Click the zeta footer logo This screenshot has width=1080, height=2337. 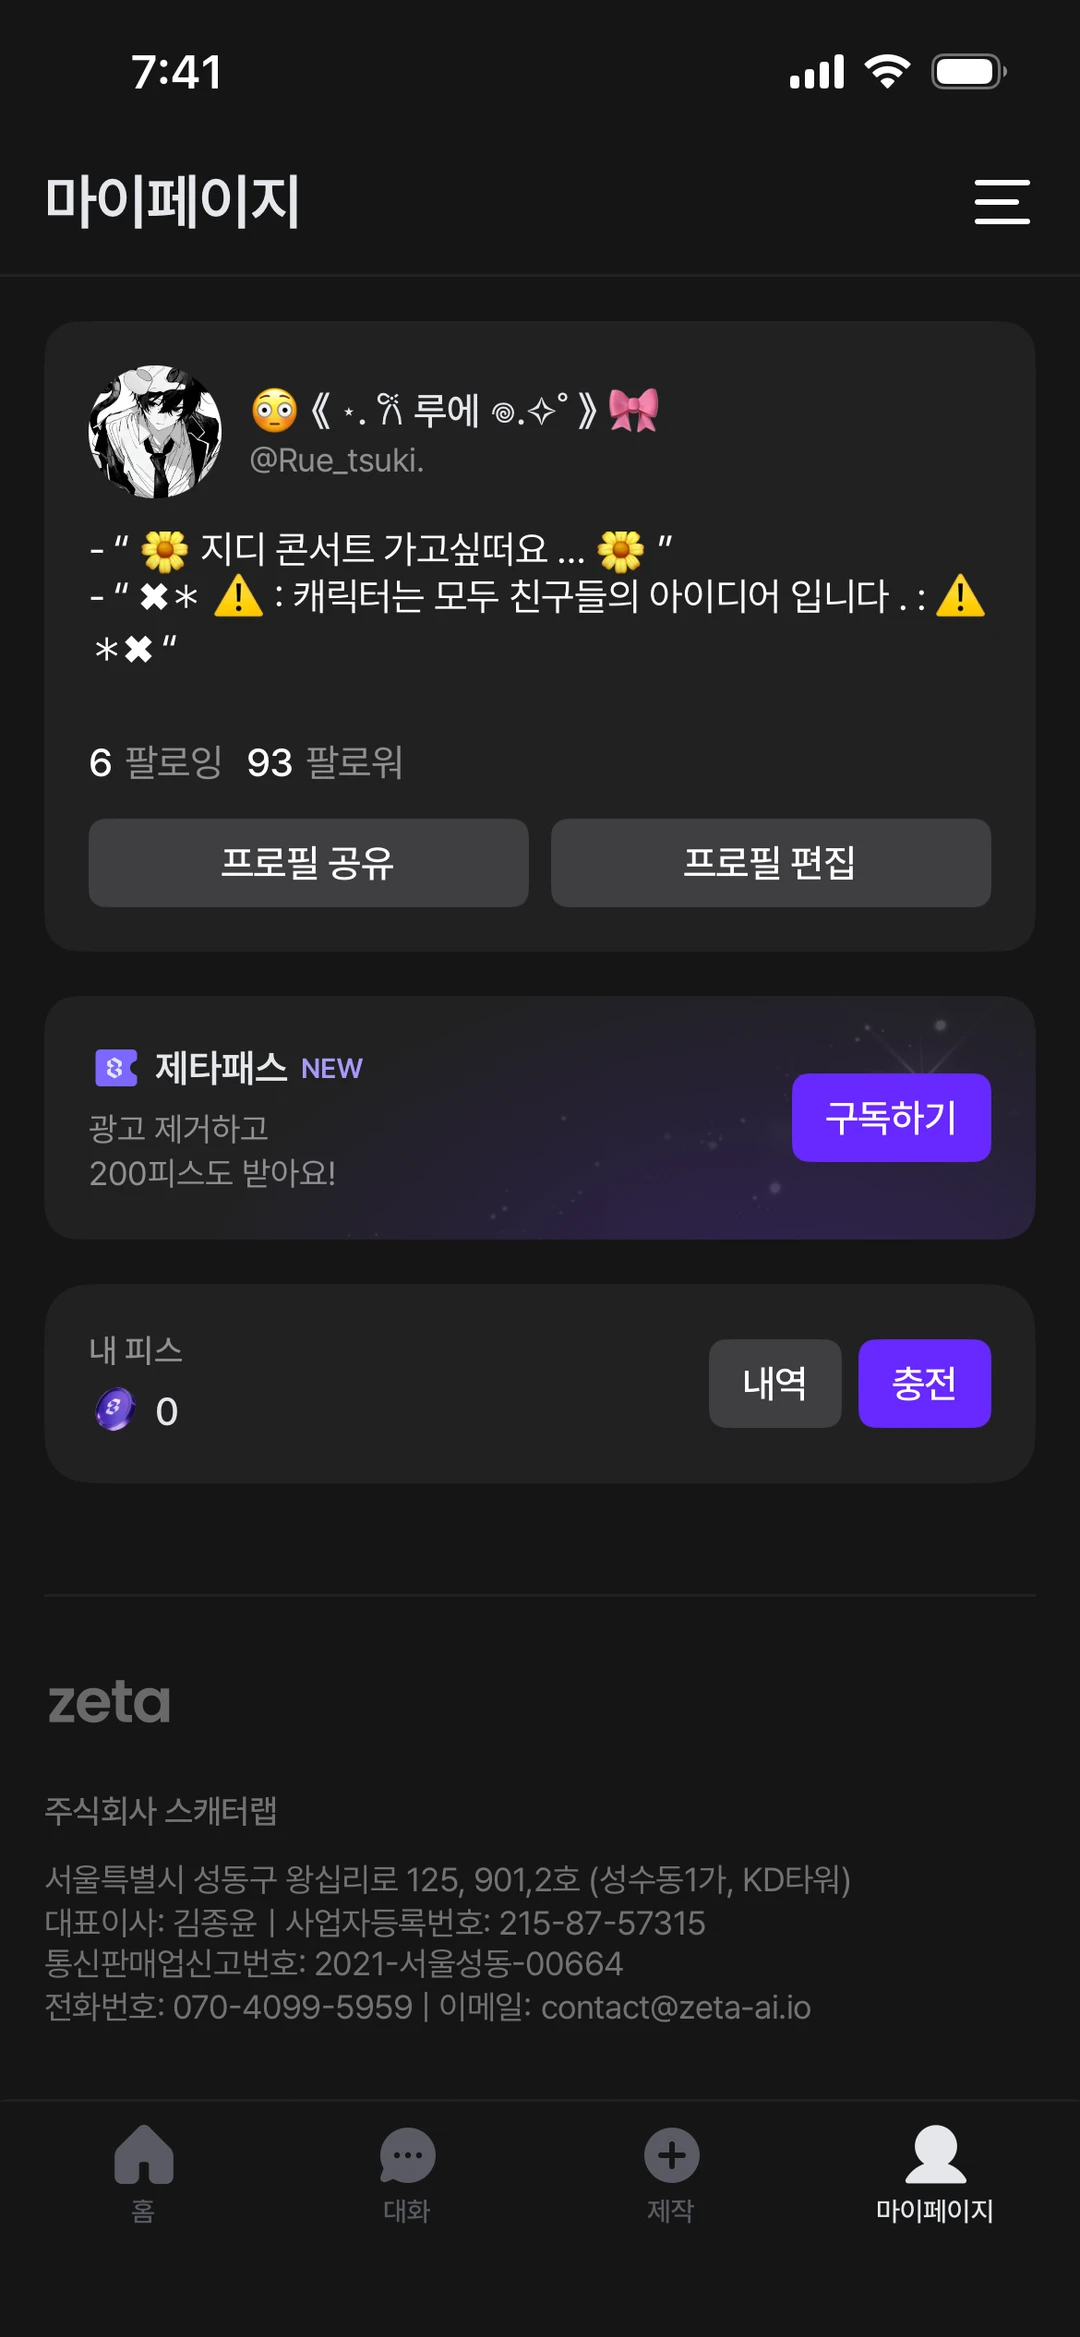click(110, 1702)
